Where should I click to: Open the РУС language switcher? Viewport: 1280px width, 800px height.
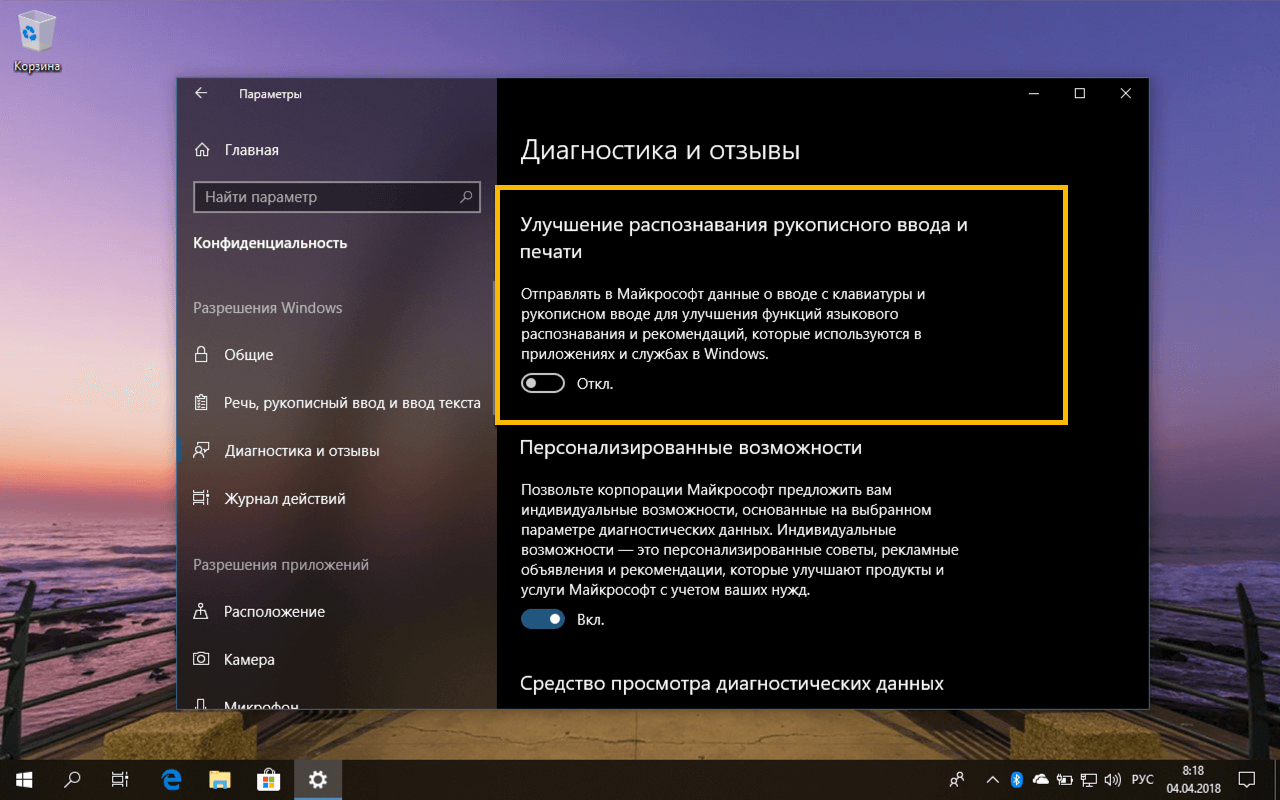click(x=1144, y=779)
